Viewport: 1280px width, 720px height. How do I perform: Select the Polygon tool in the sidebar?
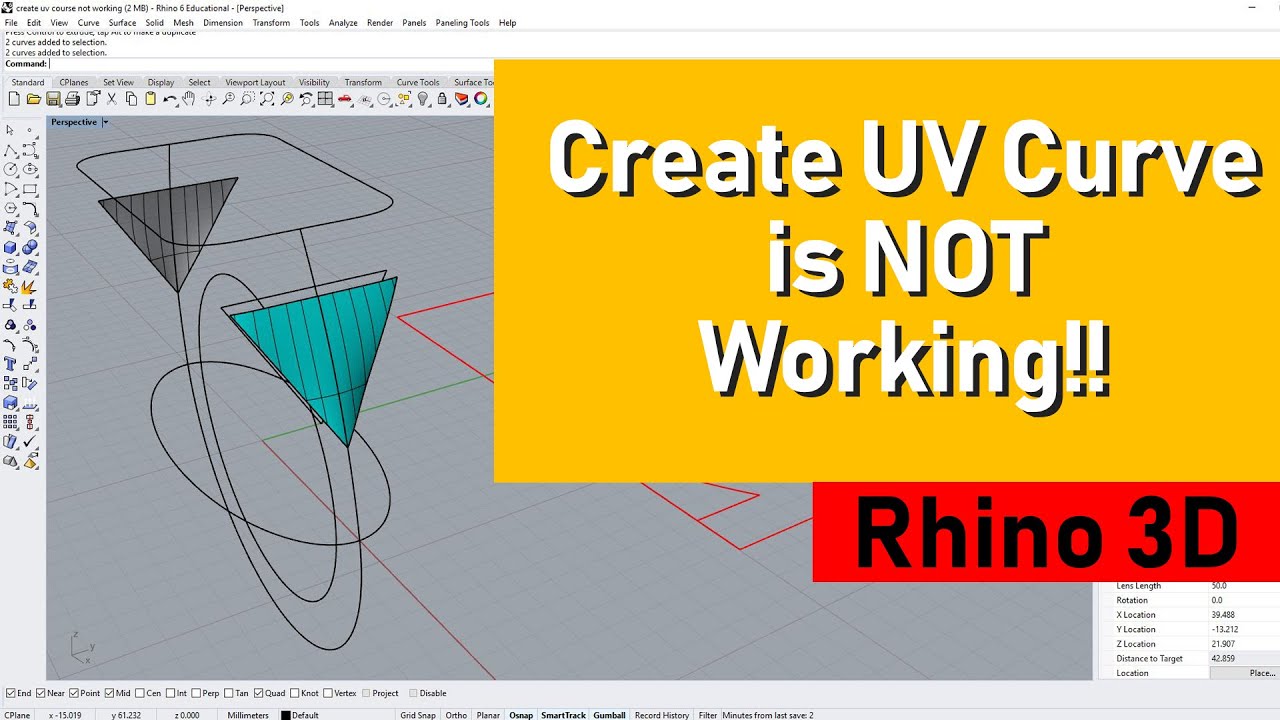pyautogui.click(x=10, y=208)
